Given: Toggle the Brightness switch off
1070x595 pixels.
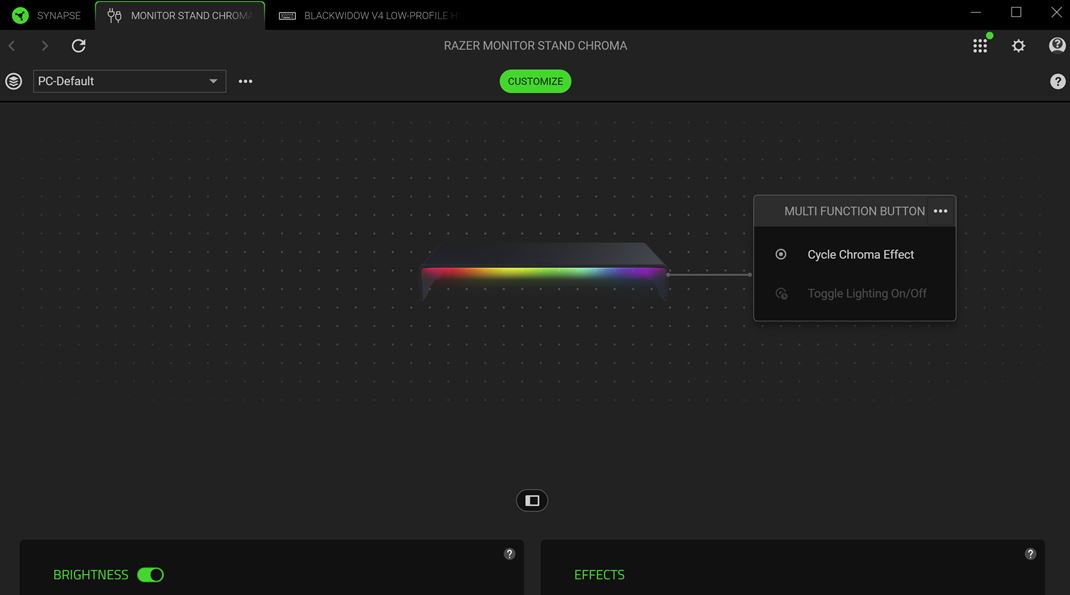Looking at the screenshot, I should click(x=151, y=574).
